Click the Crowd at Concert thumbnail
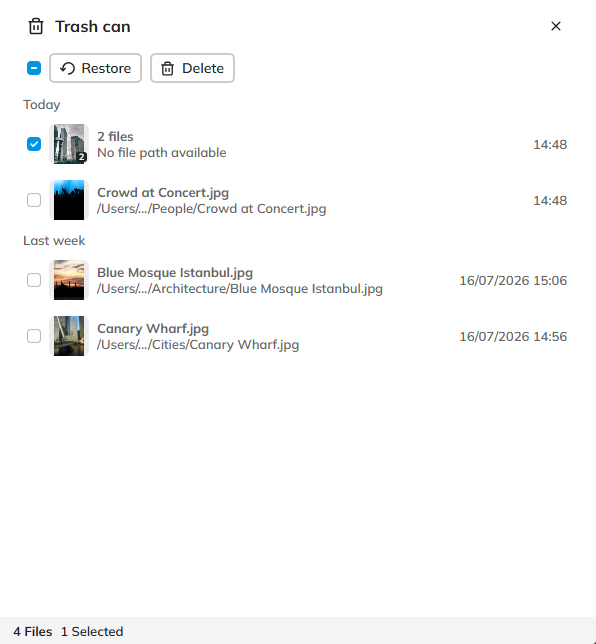The image size is (596, 644). (x=69, y=200)
